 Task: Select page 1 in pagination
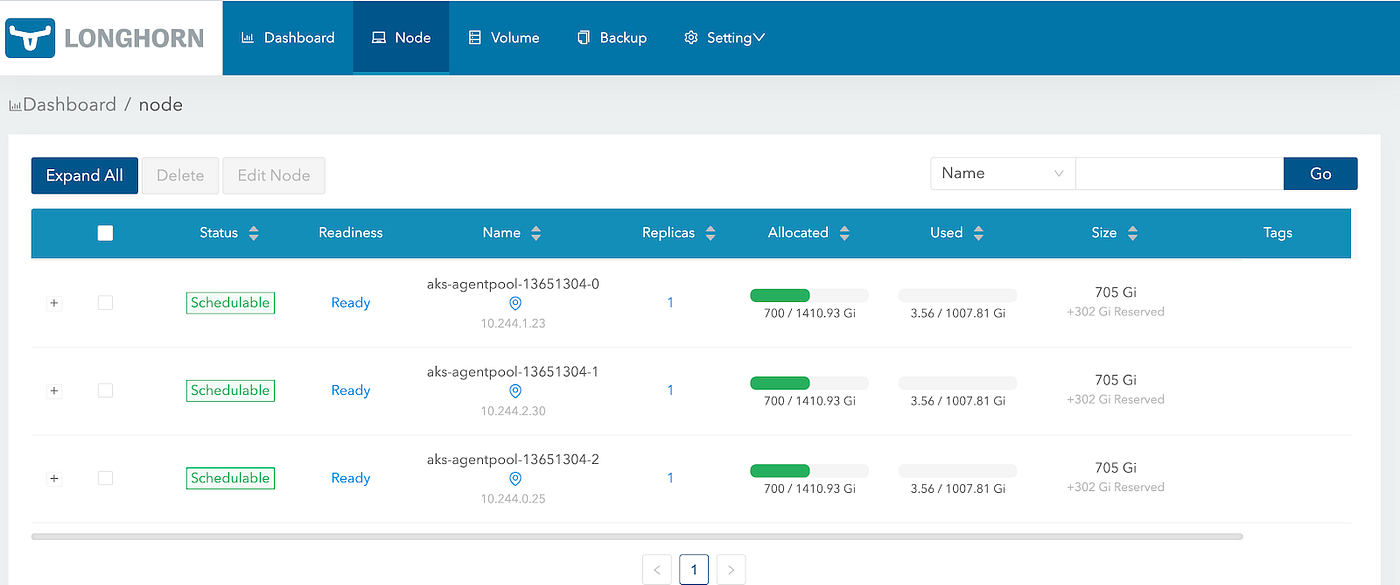(694, 570)
